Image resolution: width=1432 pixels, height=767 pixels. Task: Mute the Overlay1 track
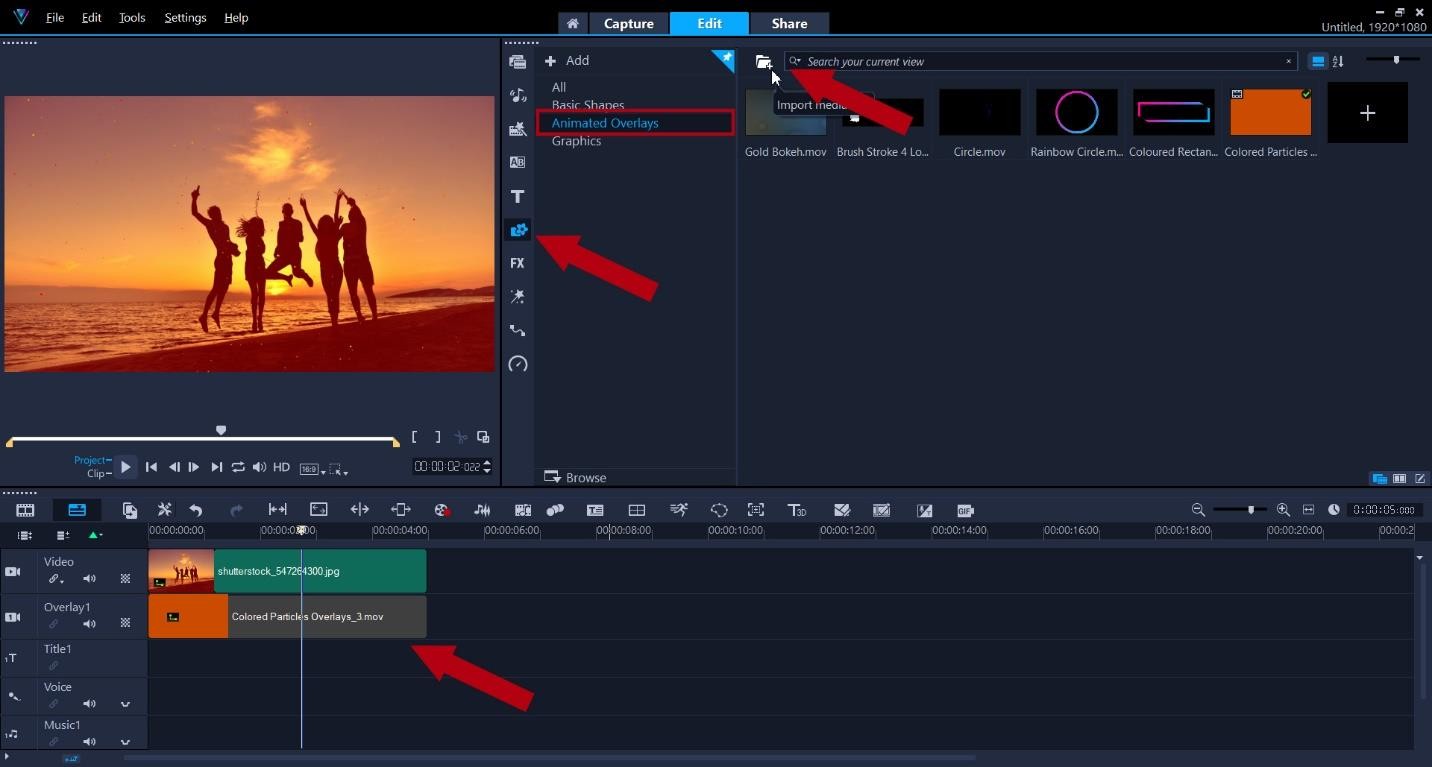89,623
